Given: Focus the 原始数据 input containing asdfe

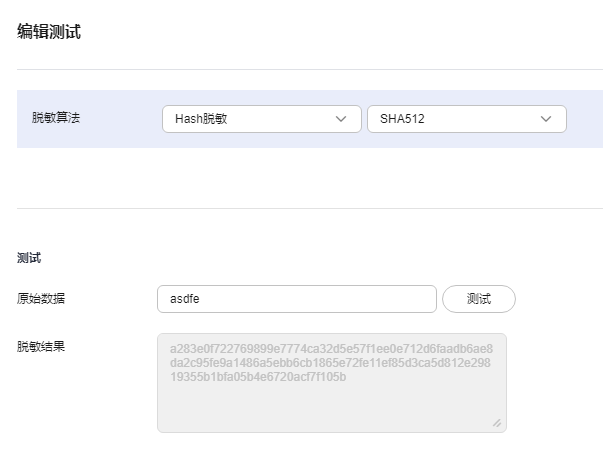Looking at the screenshot, I should 297,299.
